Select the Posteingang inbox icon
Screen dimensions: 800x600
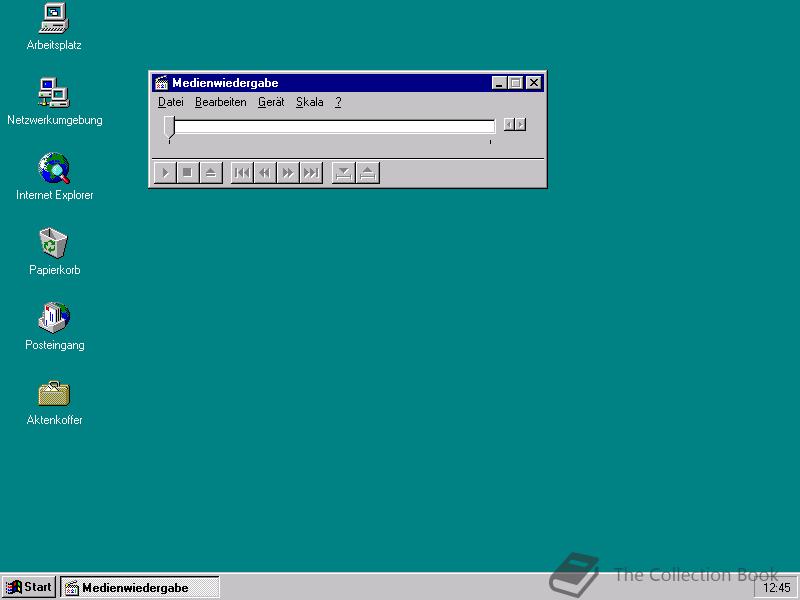point(54,327)
